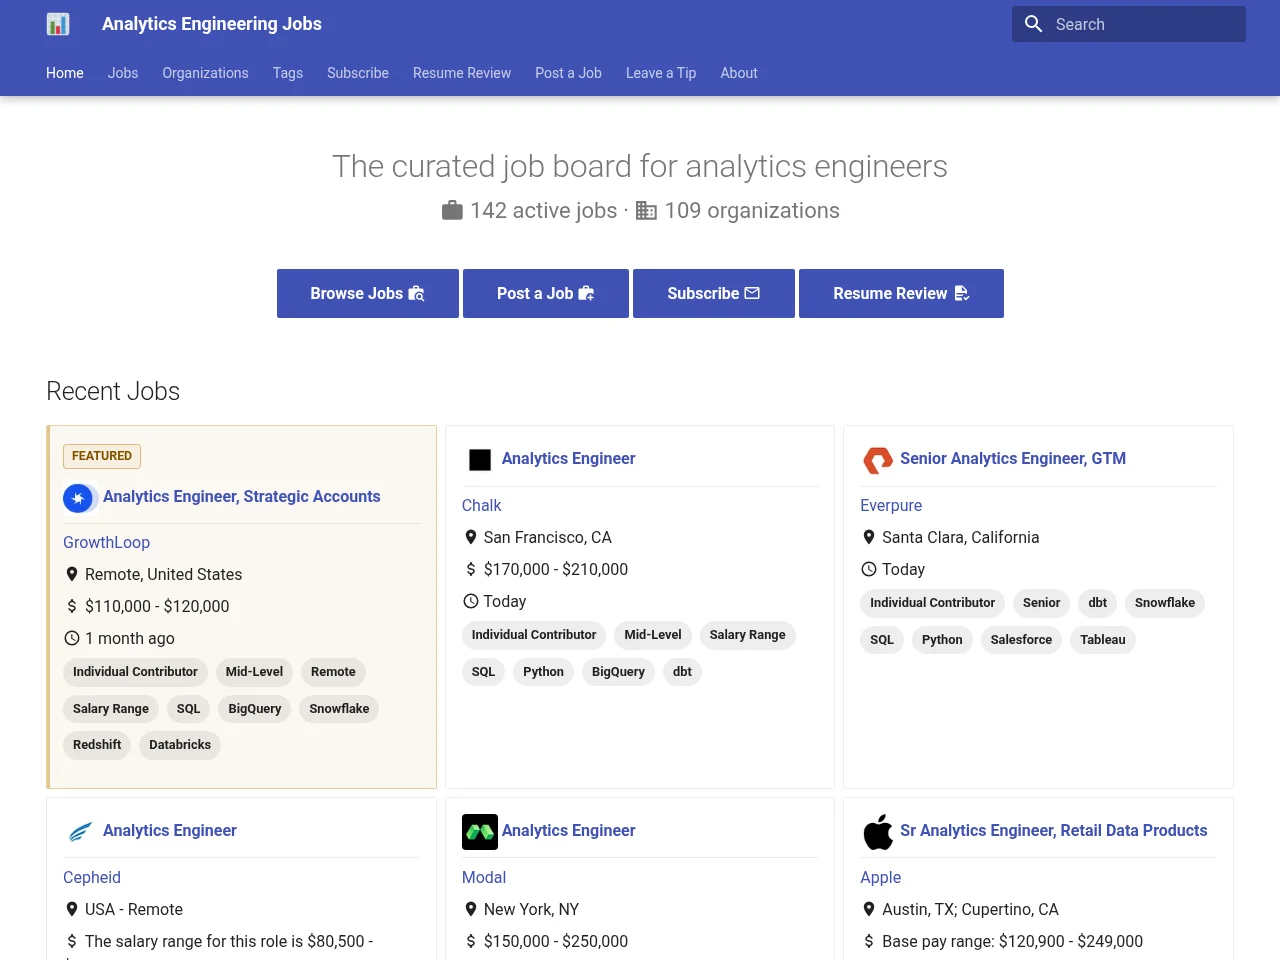Click the magnifier search icon
The height and width of the screenshot is (960, 1280).
(x=1034, y=24)
